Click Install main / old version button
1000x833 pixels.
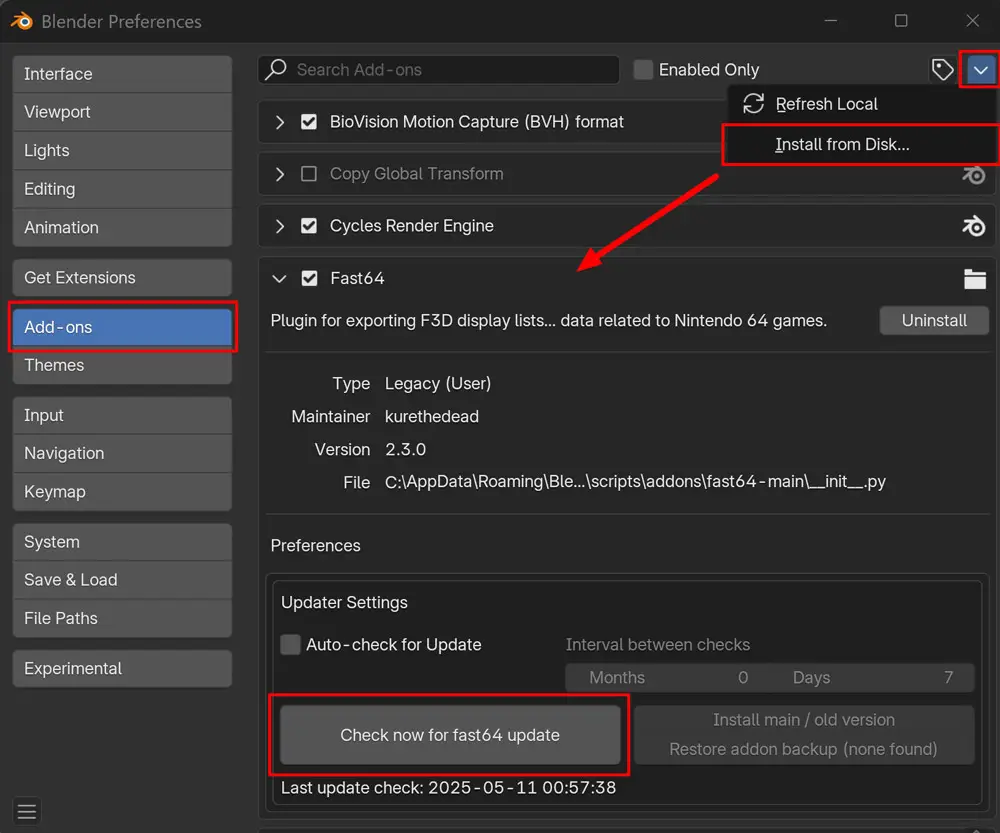pyautogui.click(x=804, y=720)
